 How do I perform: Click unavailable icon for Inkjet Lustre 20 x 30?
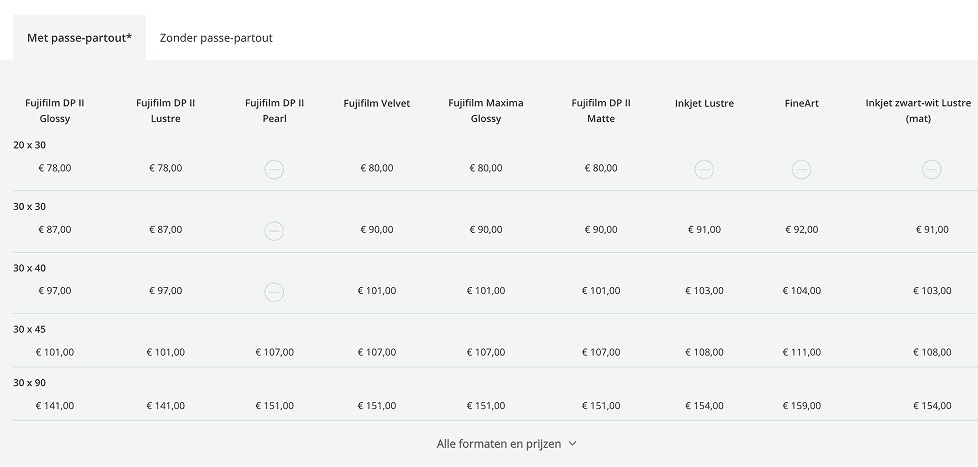point(704,169)
